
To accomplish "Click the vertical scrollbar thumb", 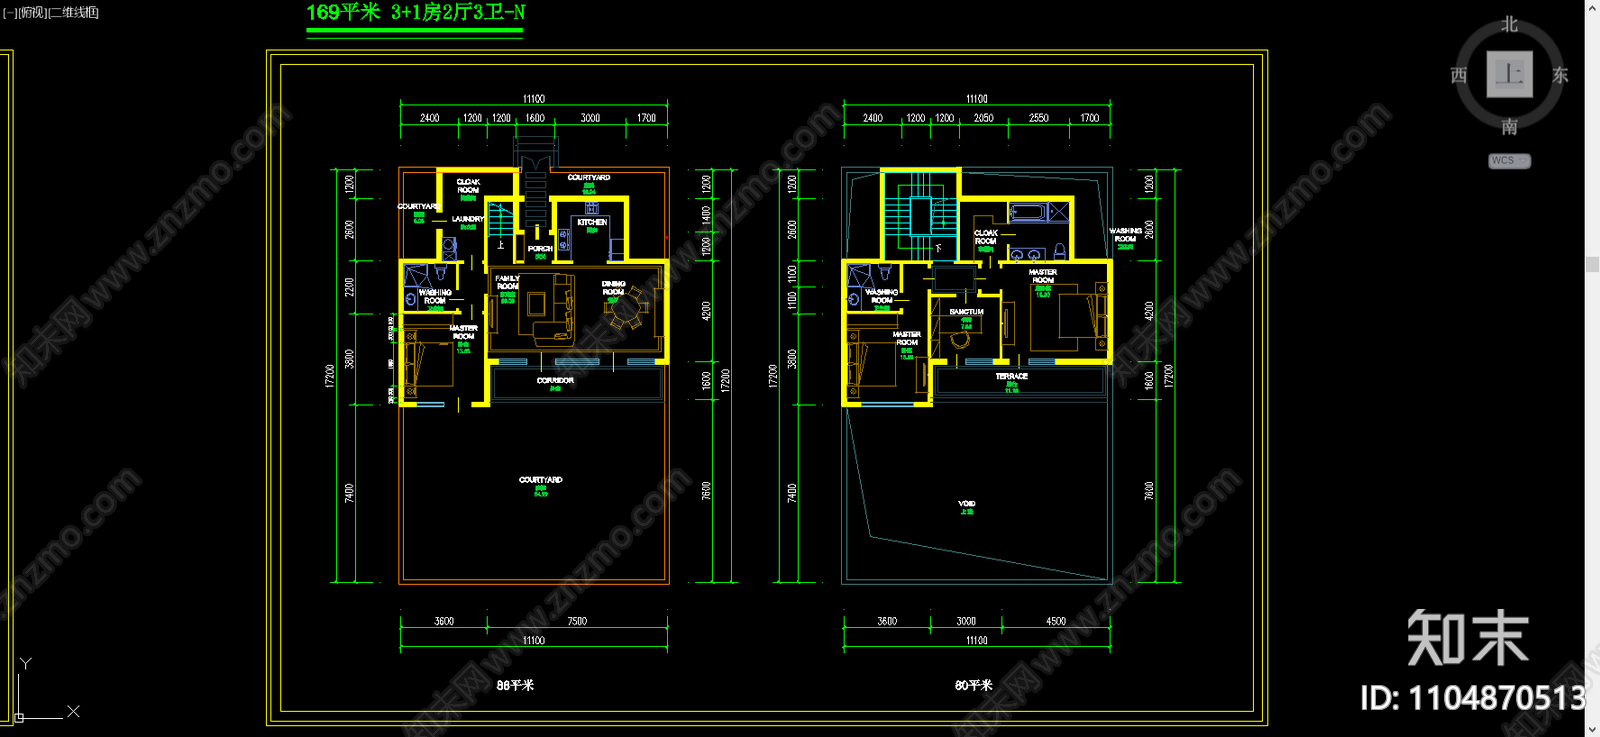I will [1592, 264].
